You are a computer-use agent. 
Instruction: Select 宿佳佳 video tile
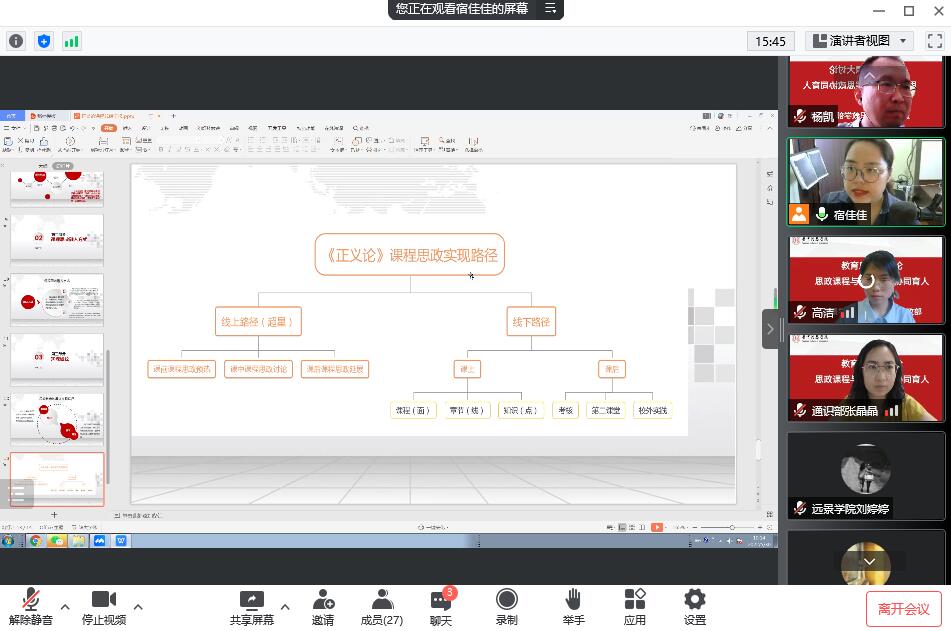[865, 182]
